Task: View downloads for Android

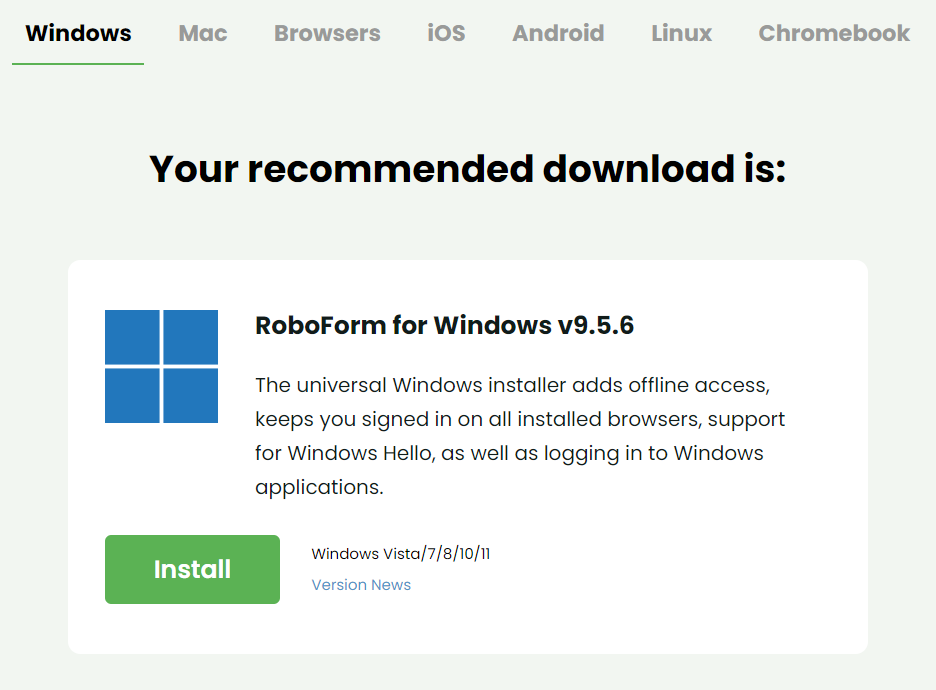Action: pyautogui.click(x=558, y=33)
